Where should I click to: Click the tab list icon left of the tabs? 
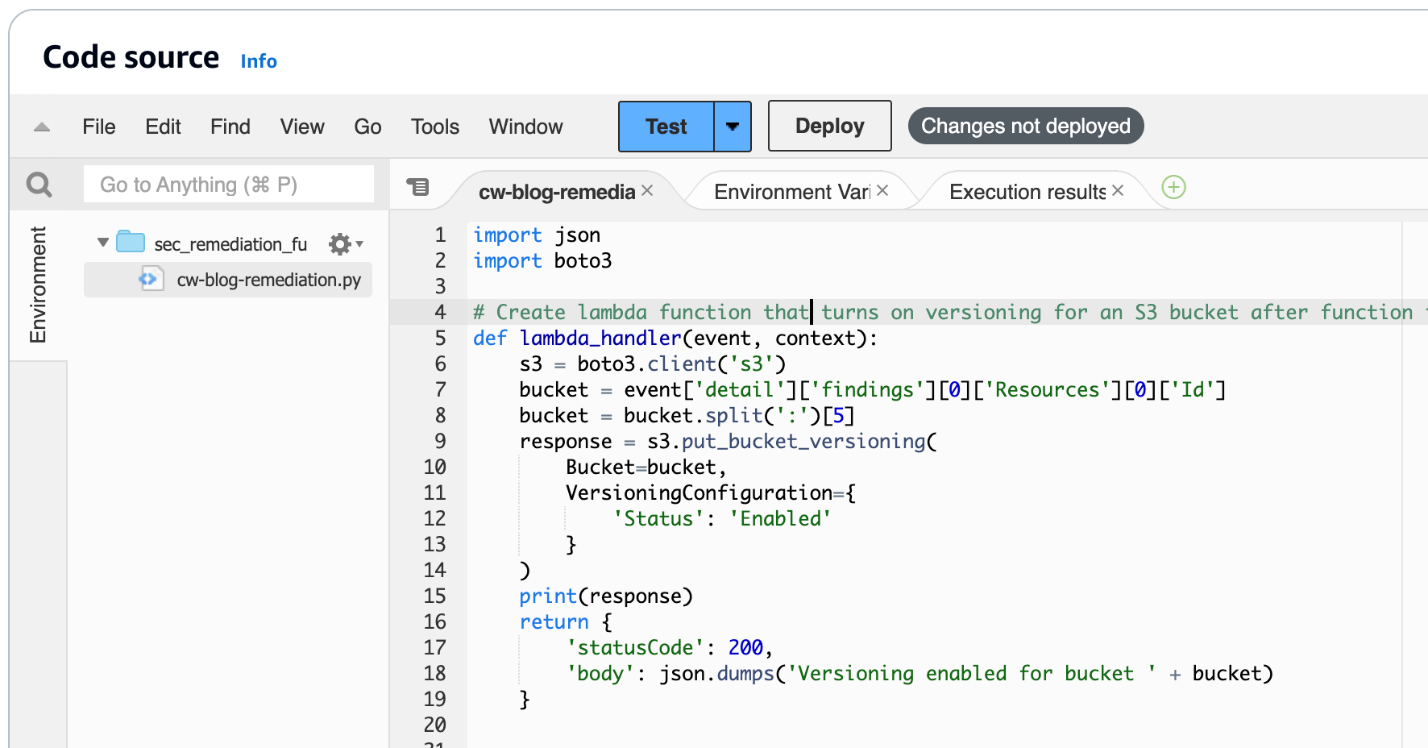click(x=419, y=187)
